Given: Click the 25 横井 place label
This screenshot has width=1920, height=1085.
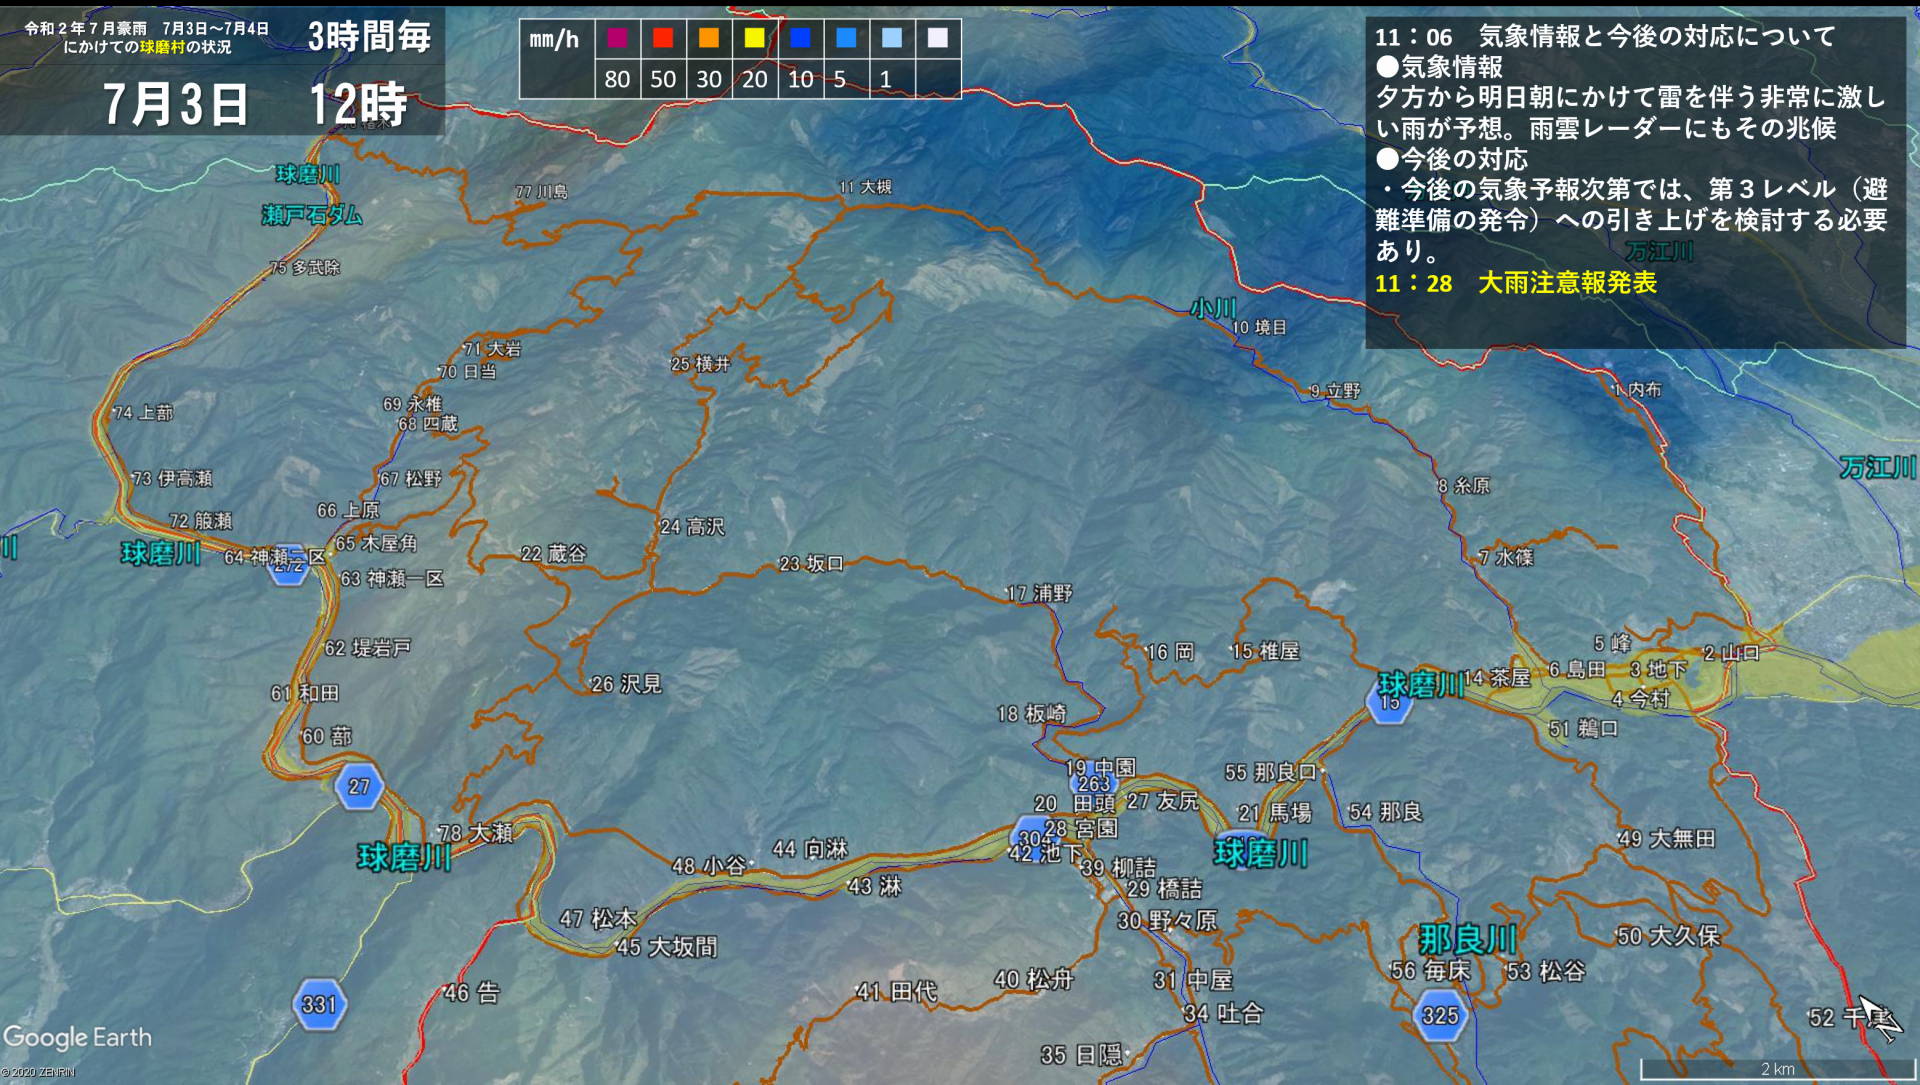Looking at the screenshot, I should 700,364.
